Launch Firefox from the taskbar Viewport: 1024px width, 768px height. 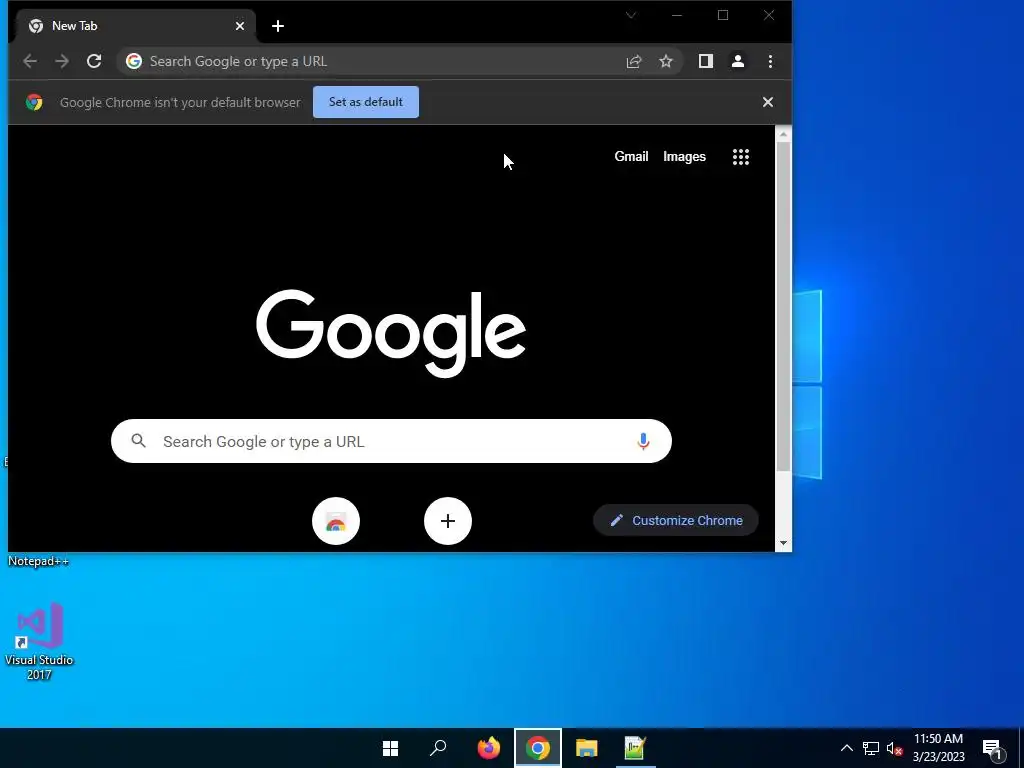[488, 748]
